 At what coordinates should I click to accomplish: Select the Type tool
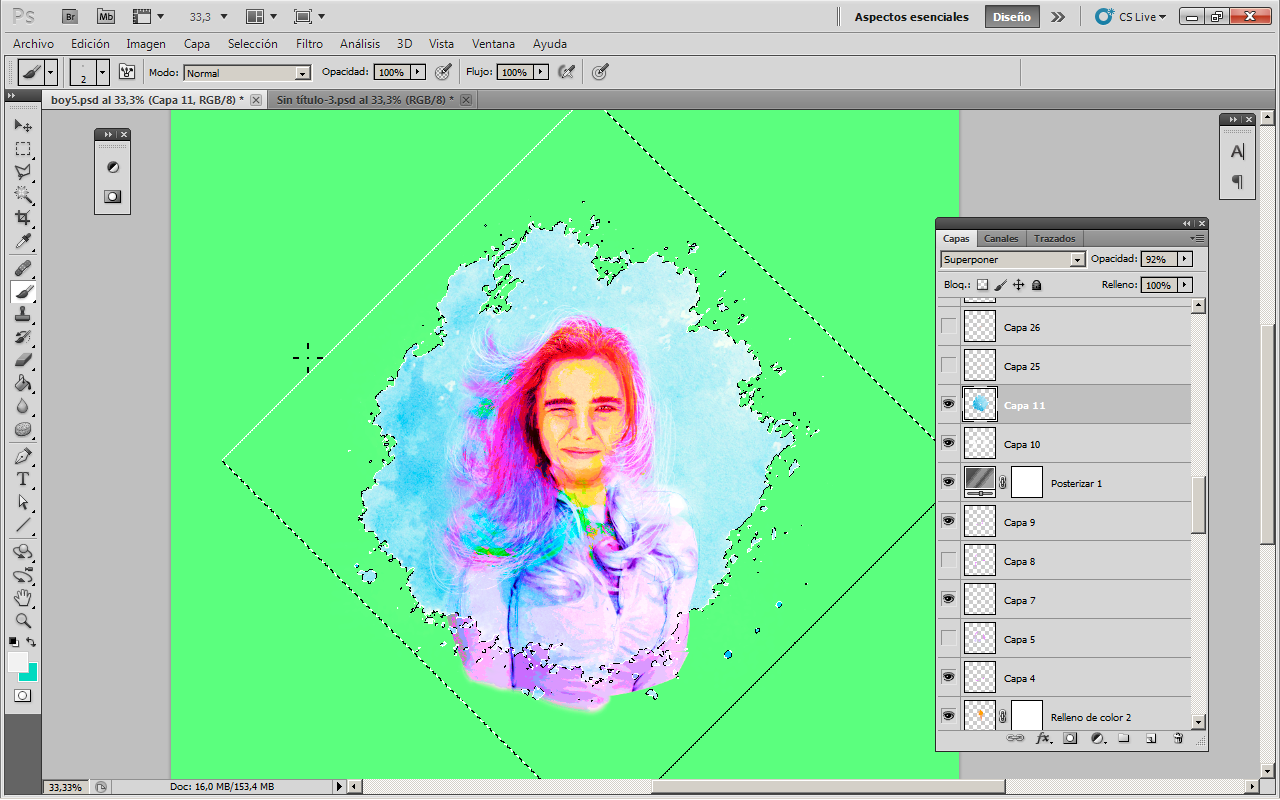coord(22,479)
